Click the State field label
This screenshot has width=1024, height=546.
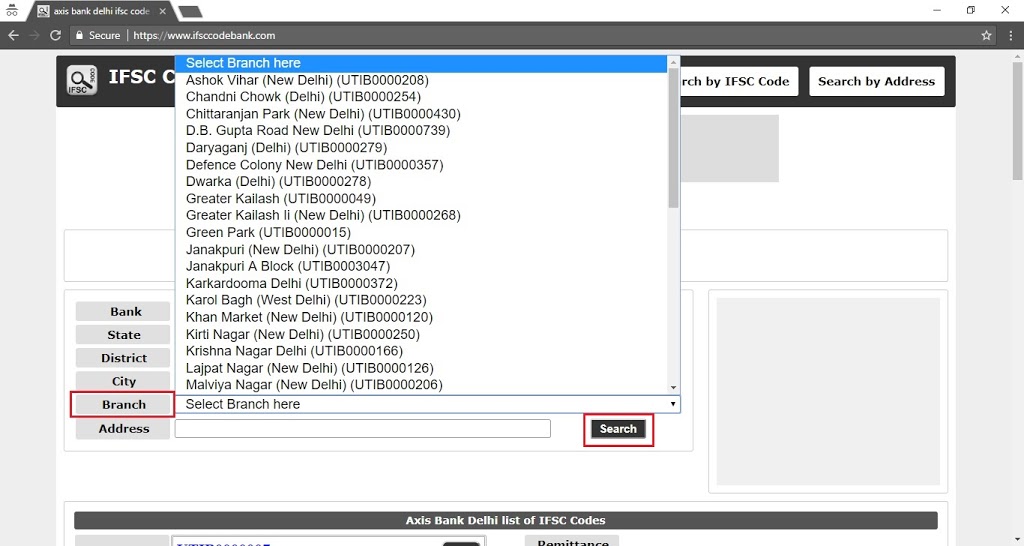pos(123,335)
